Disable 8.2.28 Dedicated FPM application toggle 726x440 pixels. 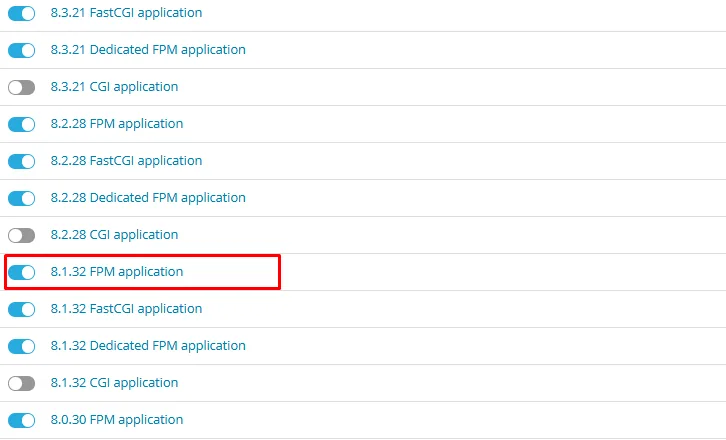coord(21,198)
